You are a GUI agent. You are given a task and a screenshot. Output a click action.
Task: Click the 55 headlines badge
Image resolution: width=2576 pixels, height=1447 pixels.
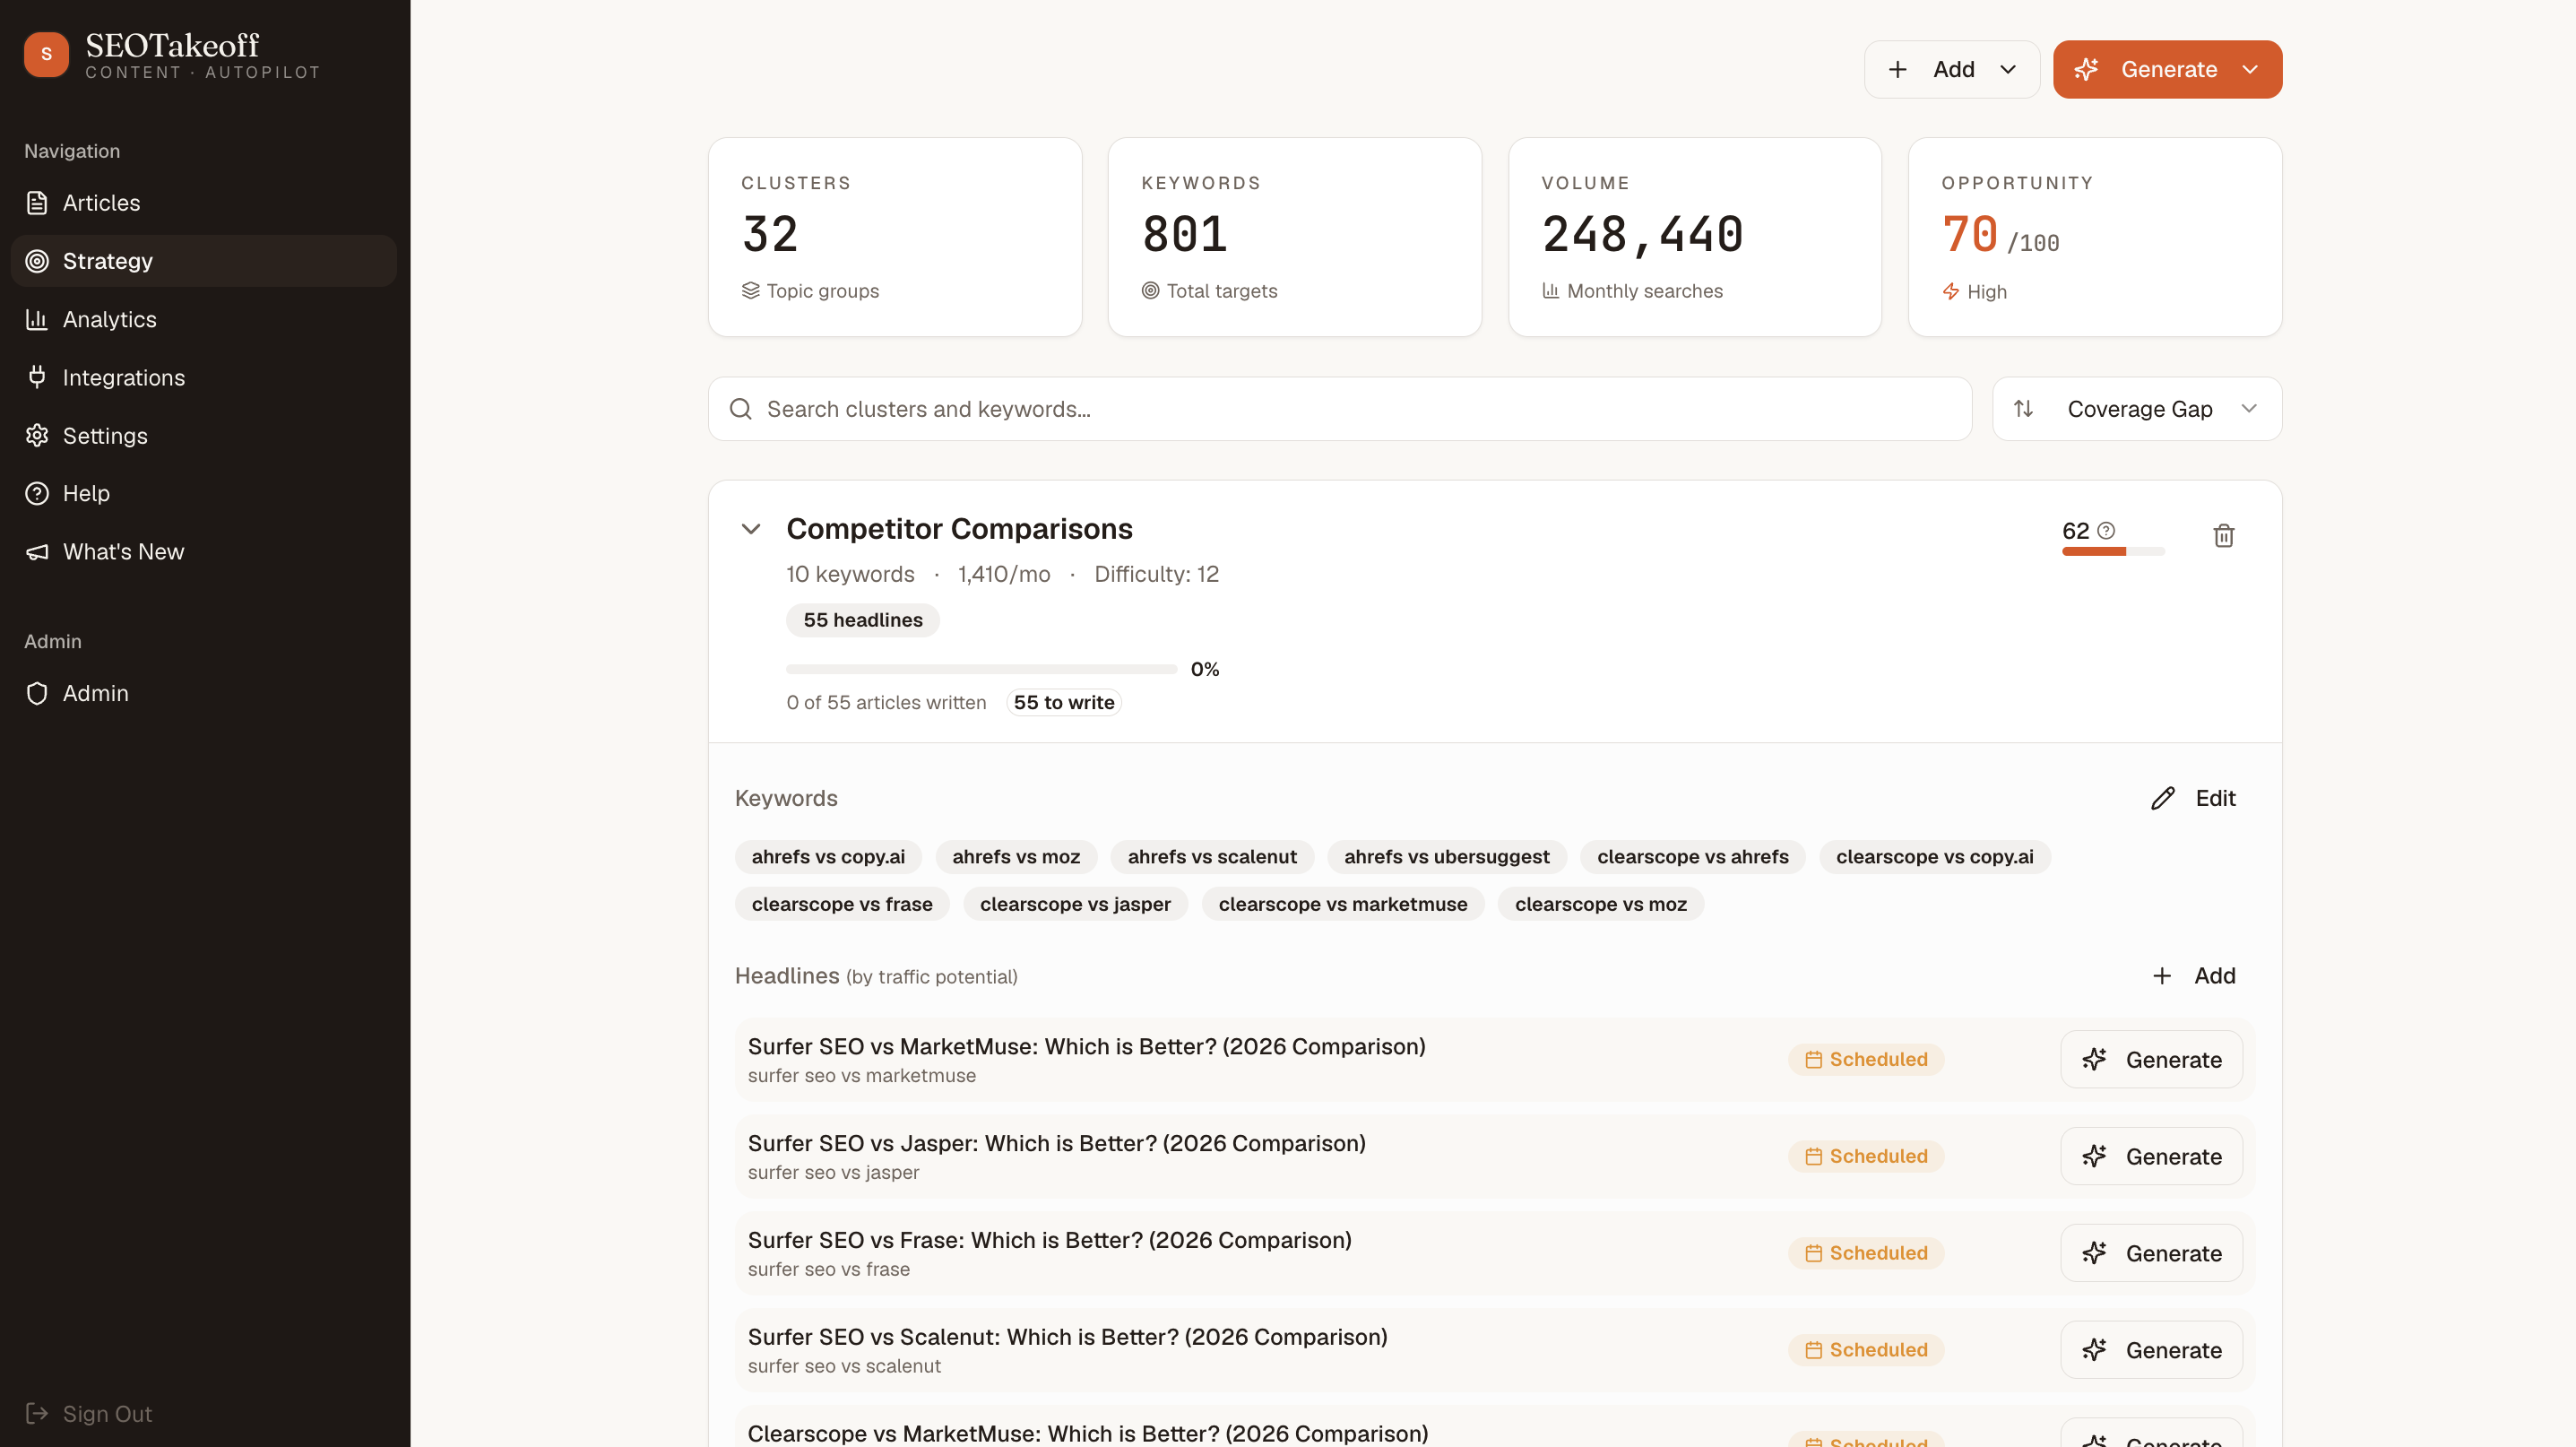[863, 620]
